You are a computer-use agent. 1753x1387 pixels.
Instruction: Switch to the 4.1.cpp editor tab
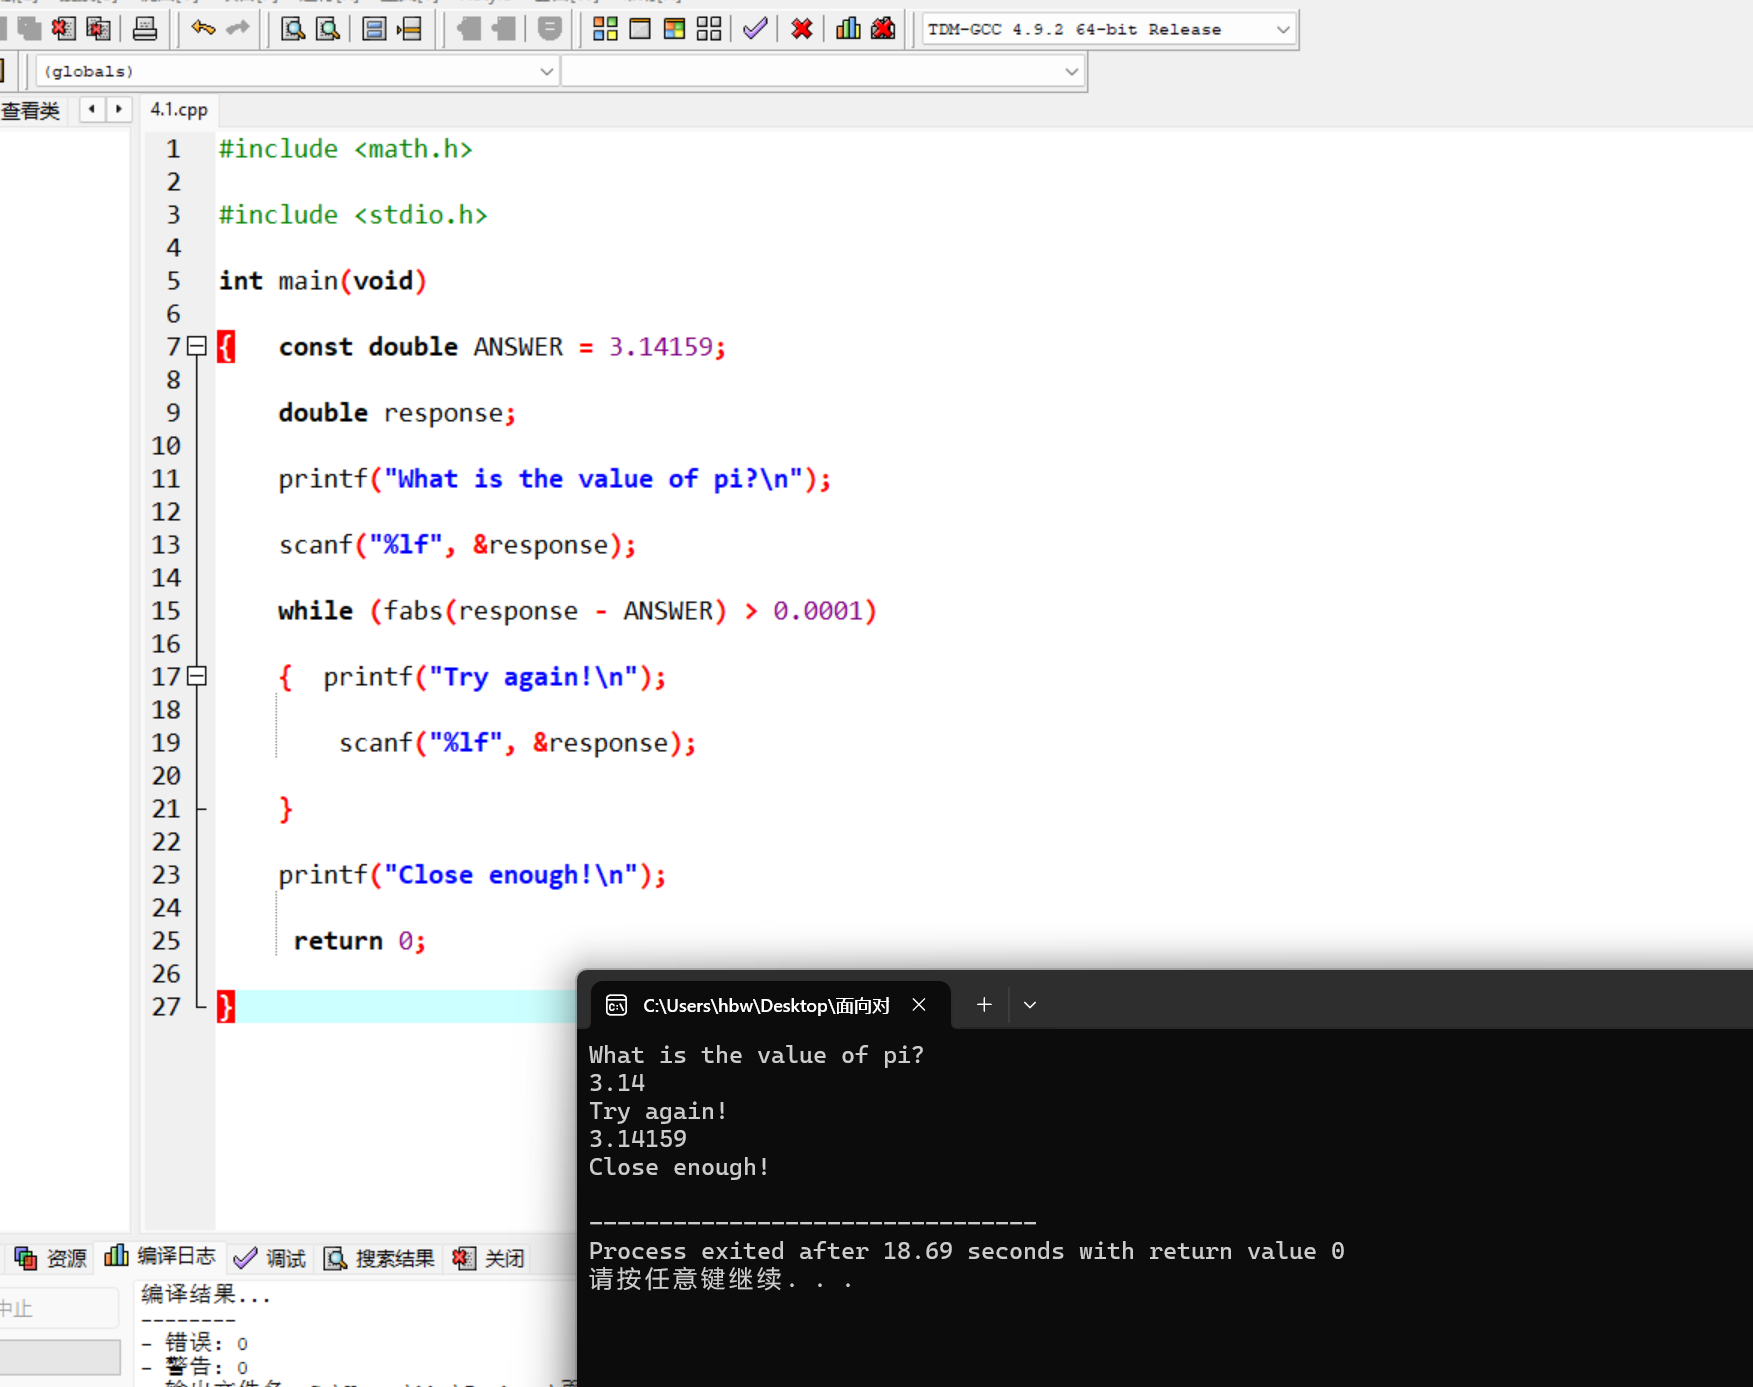(x=179, y=109)
